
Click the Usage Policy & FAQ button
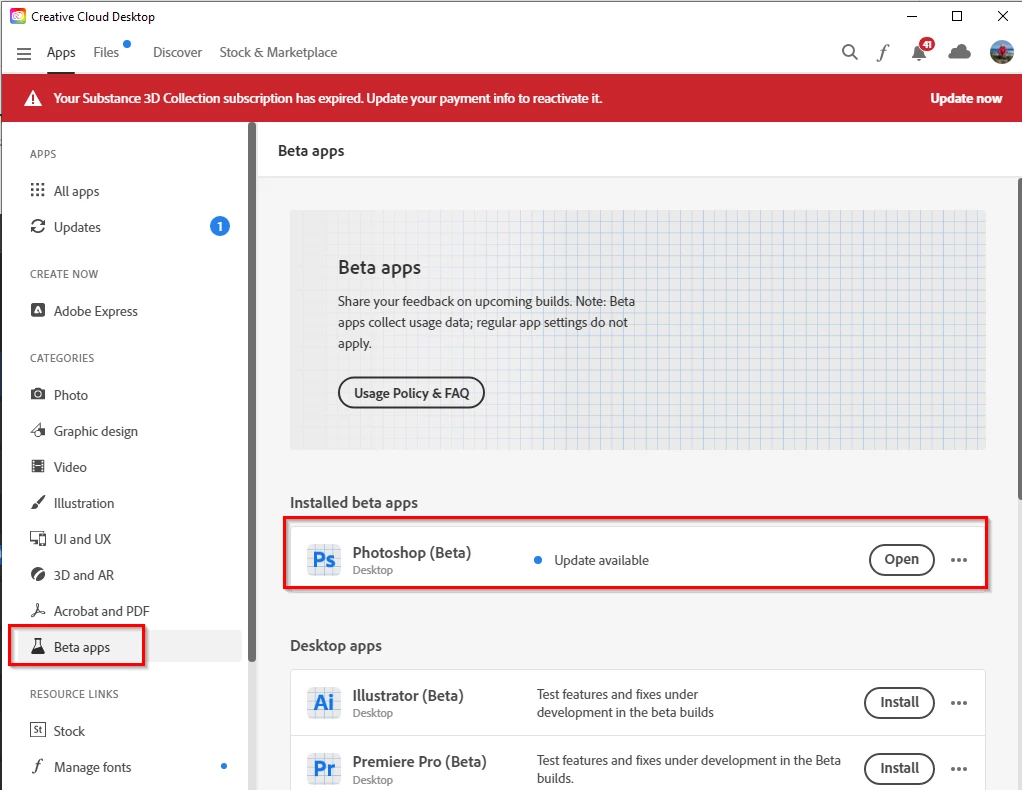(411, 393)
